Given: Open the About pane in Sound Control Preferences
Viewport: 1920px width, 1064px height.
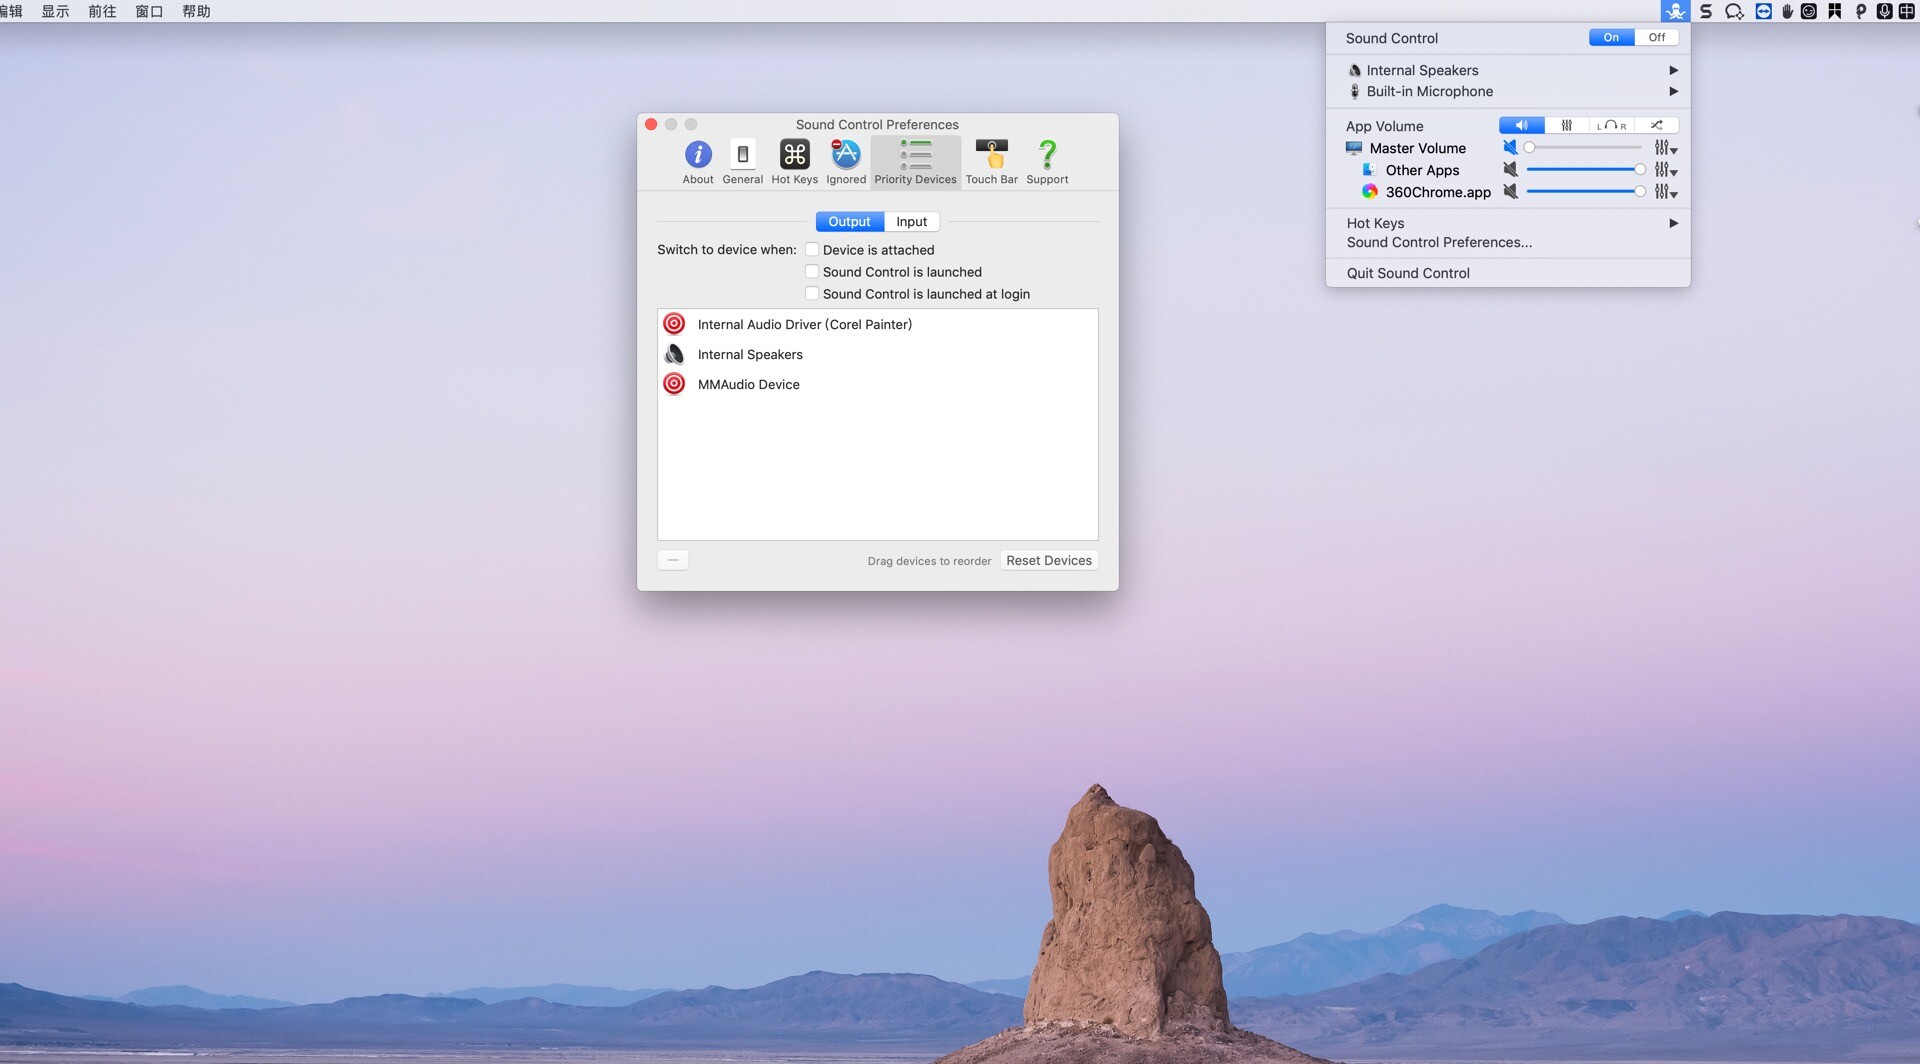Looking at the screenshot, I should tap(697, 160).
